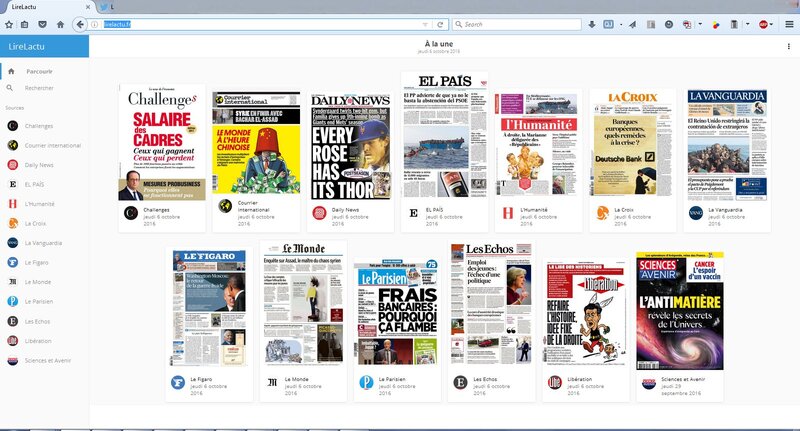This screenshot has height=431, width=800.
Task: Open the Challenges 'Salaire des cadres' cover
Action: point(162,142)
